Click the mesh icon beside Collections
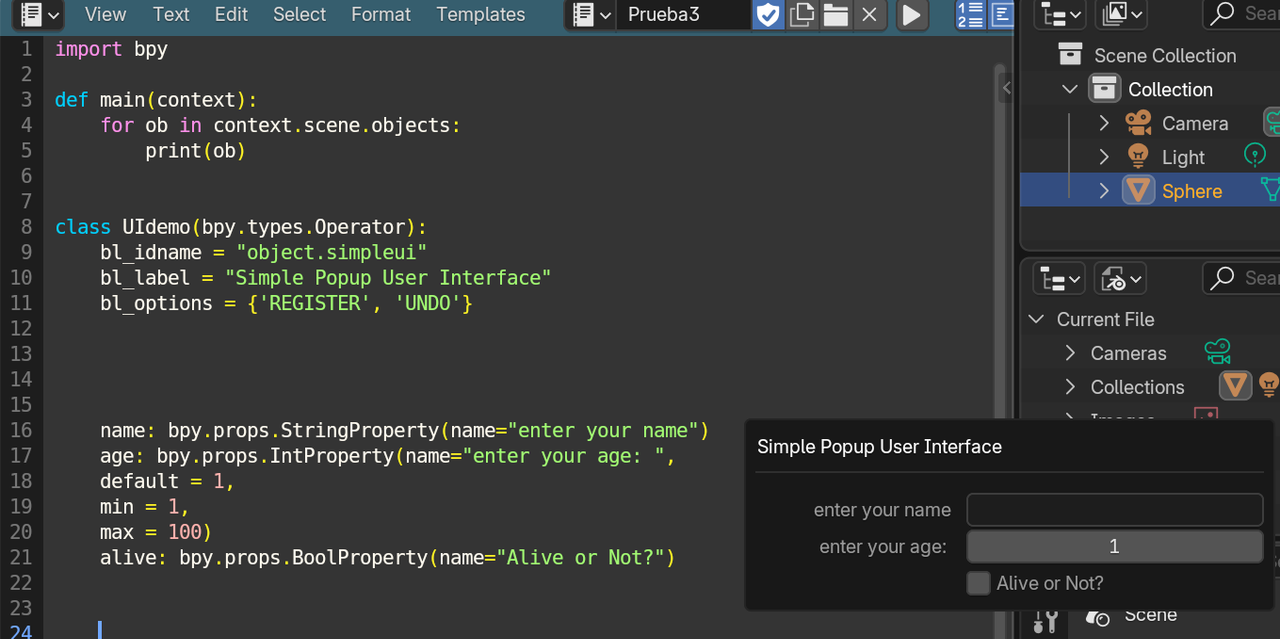 pos(1235,385)
